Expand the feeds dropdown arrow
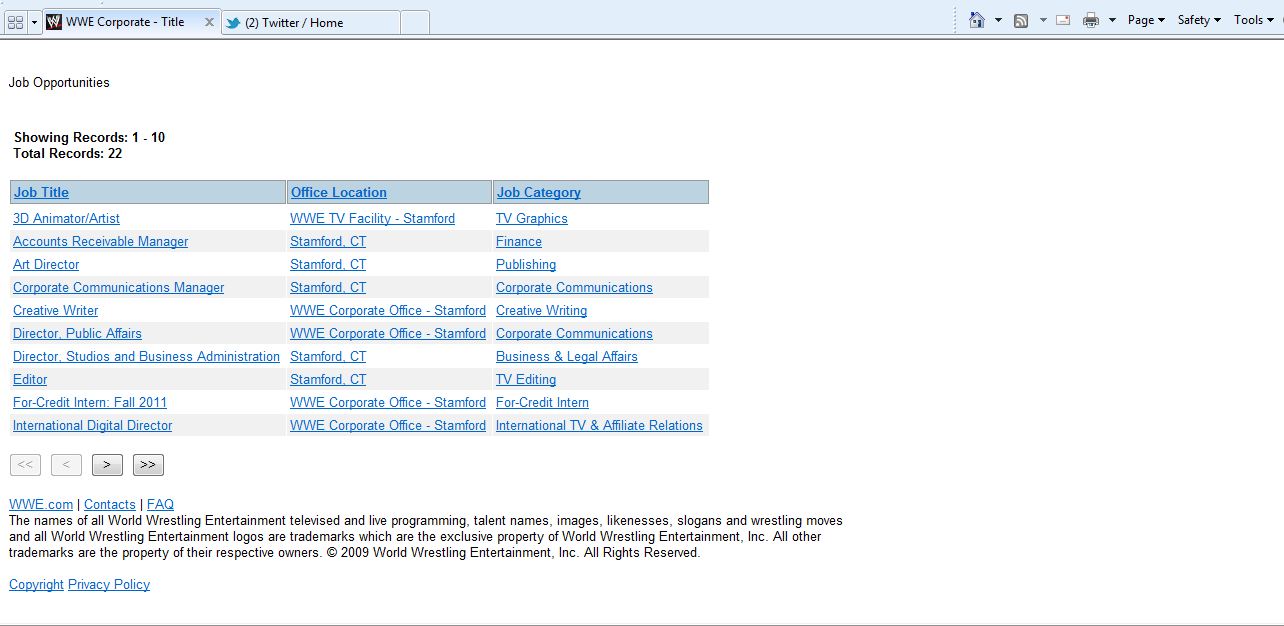The height and width of the screenshot is (626, 1284). (x=1043, y=20)
